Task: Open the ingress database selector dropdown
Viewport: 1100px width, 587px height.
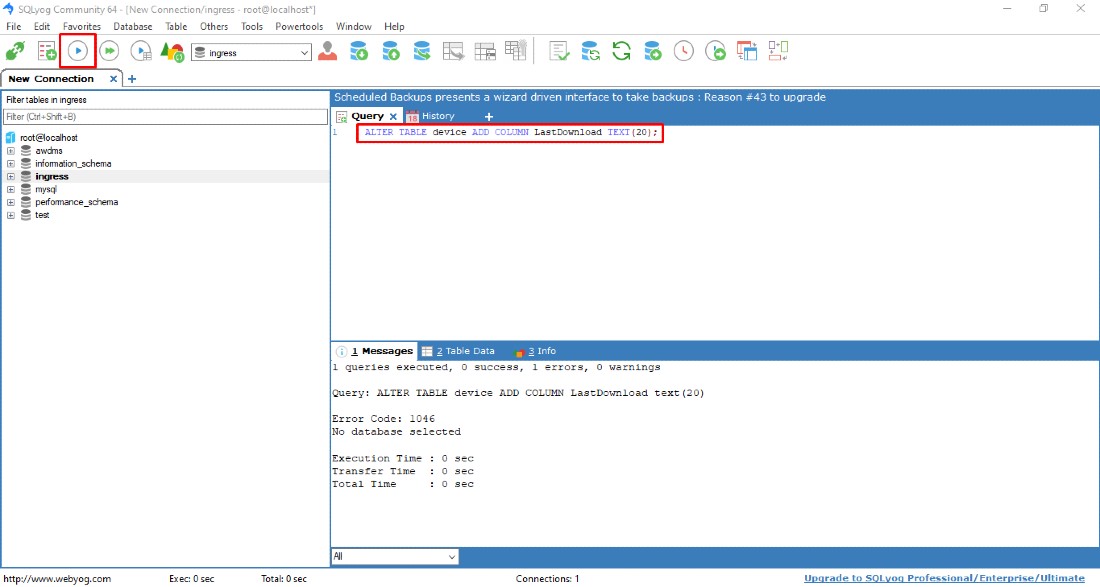Action: point(251,53)
